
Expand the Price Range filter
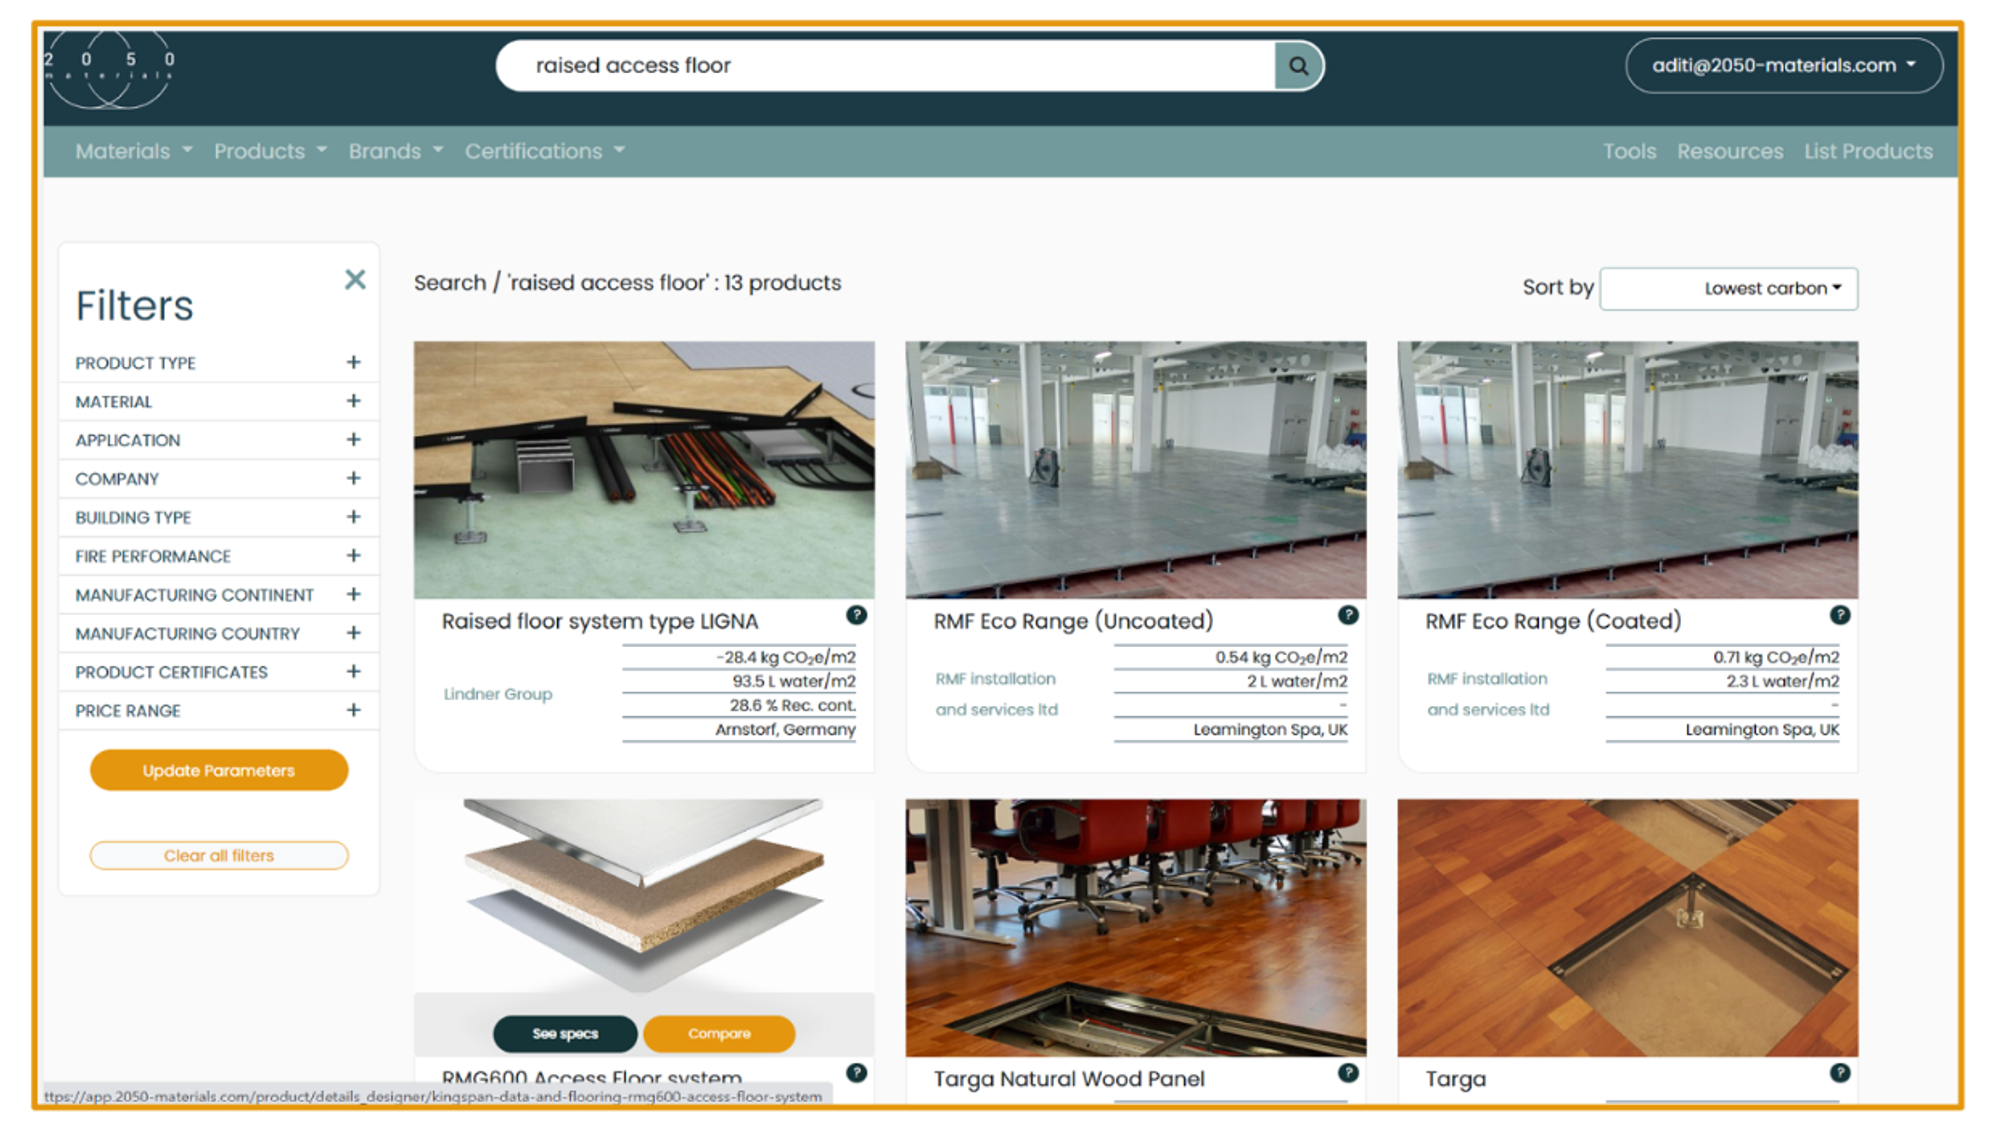pyautogui.click(x=353, y=710)
